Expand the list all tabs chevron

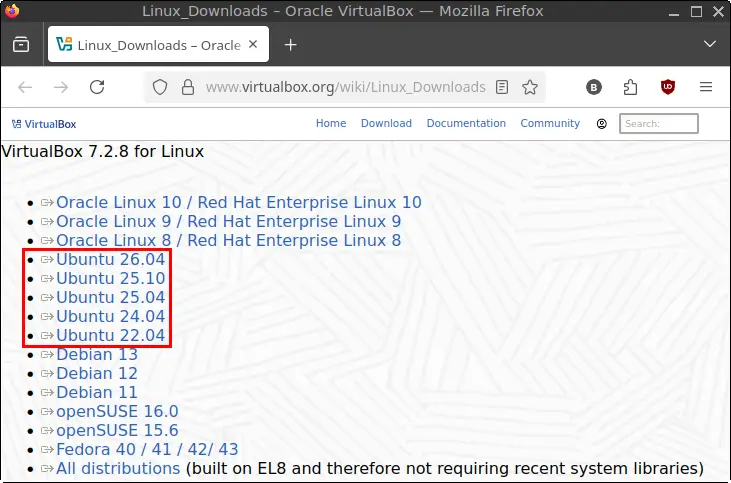[710, 44]
